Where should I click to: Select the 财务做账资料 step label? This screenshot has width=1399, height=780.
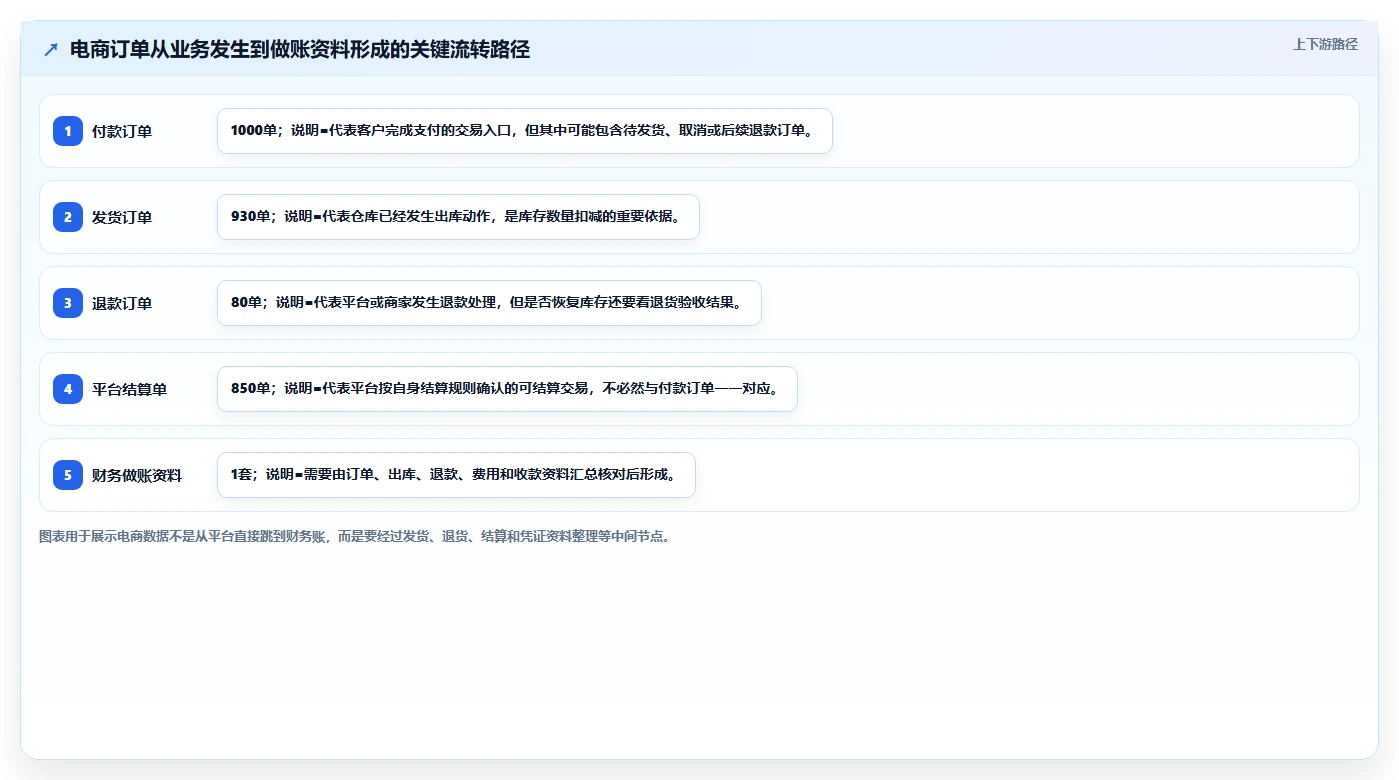tap(137, 475)
